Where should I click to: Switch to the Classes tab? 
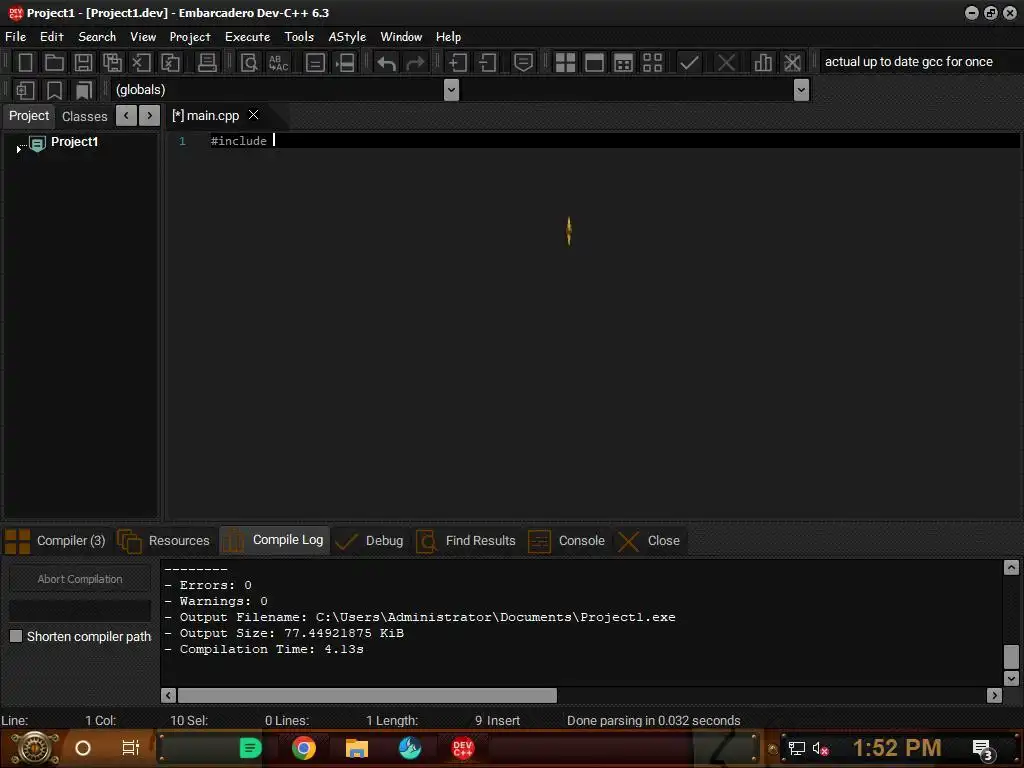coord(84,116)
